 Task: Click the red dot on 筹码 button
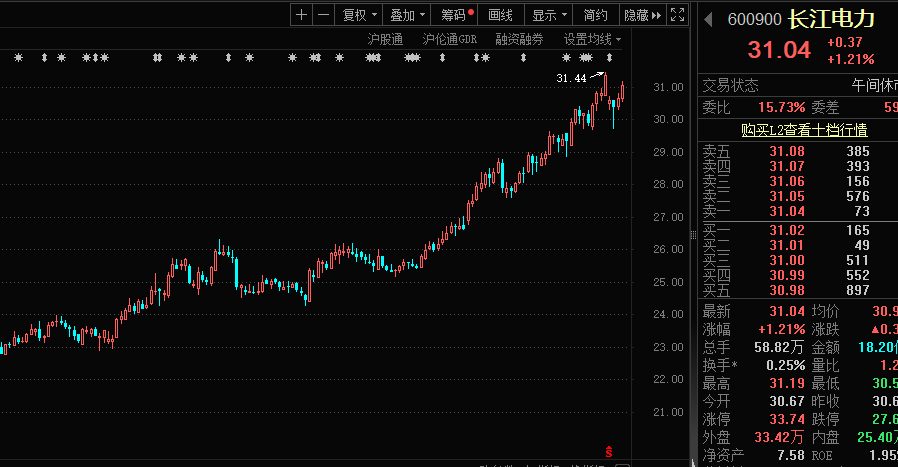coord(471,13)
